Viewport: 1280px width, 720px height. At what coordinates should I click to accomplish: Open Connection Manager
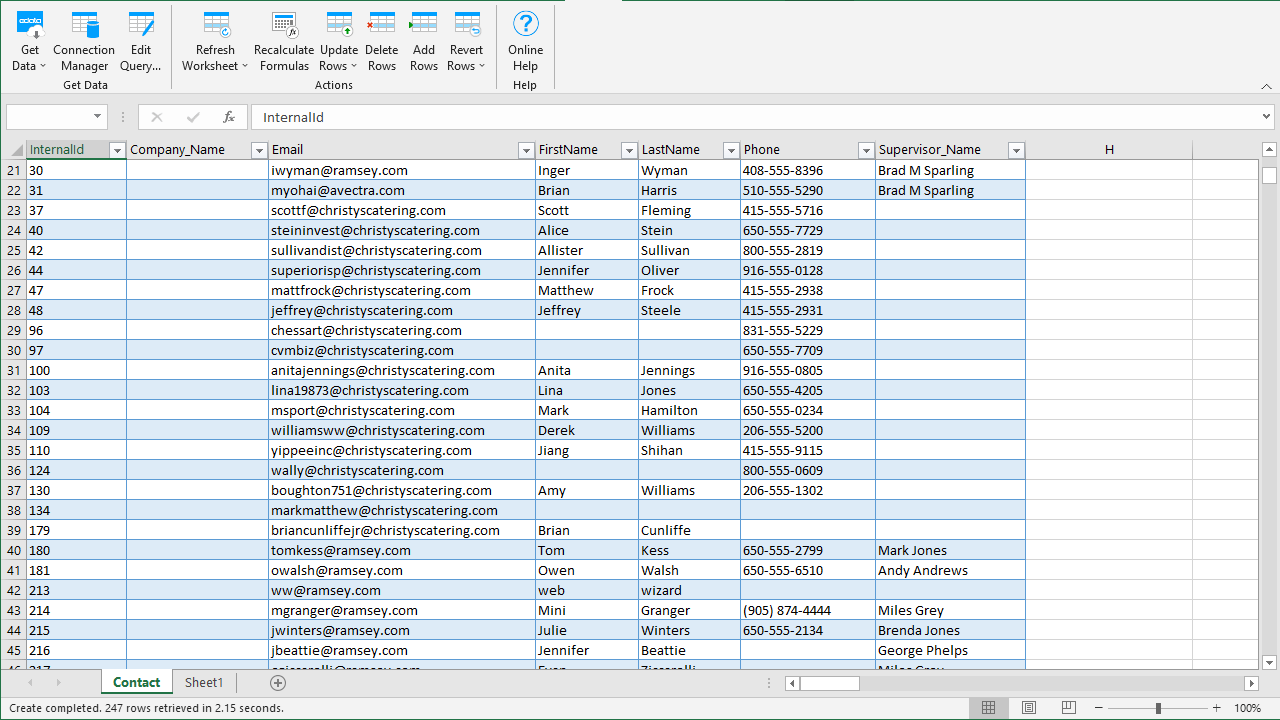click(x=84, y=42)
